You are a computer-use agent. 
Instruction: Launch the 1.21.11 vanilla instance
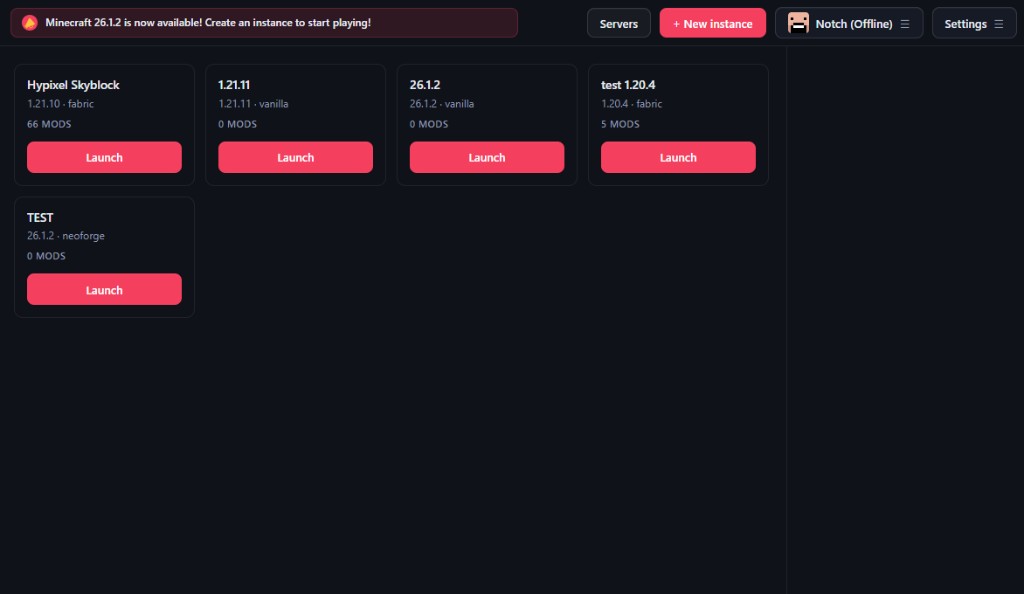click(x=295, y=157)
